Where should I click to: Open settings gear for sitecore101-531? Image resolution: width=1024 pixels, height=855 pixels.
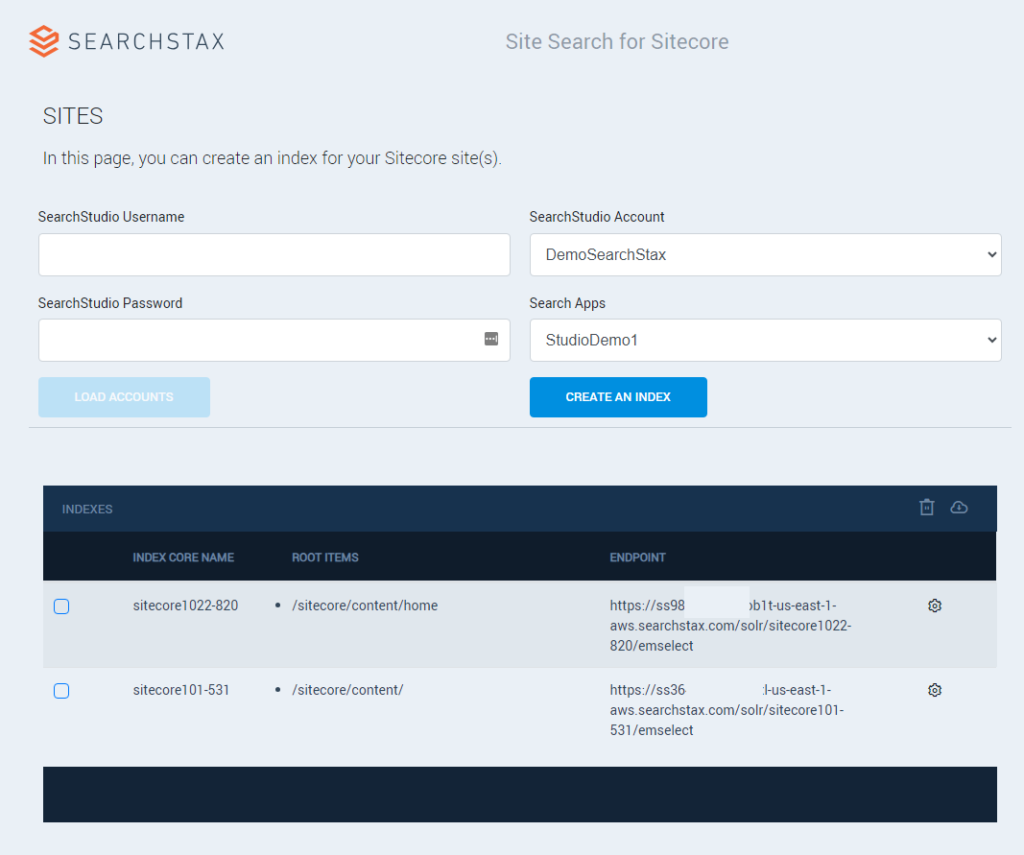[935, 690]
